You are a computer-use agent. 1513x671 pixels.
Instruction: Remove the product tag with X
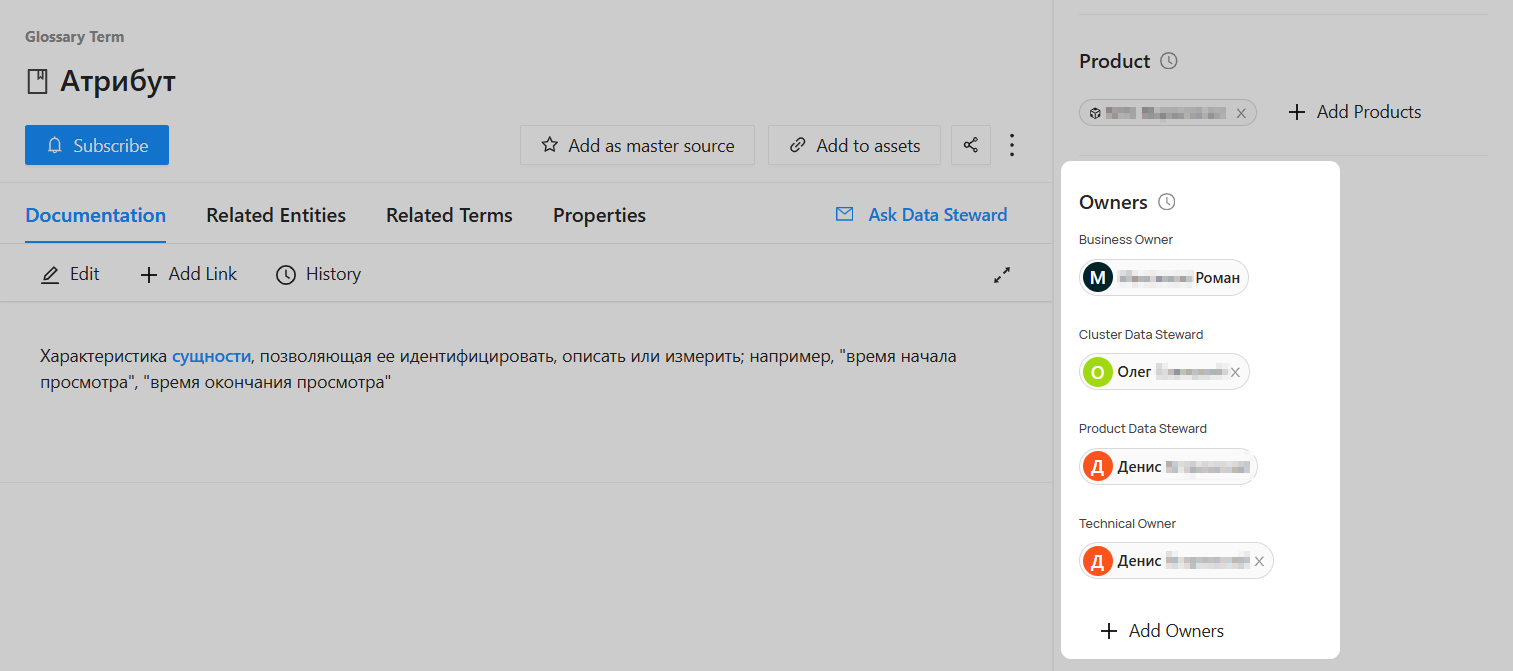(1241, 113)
